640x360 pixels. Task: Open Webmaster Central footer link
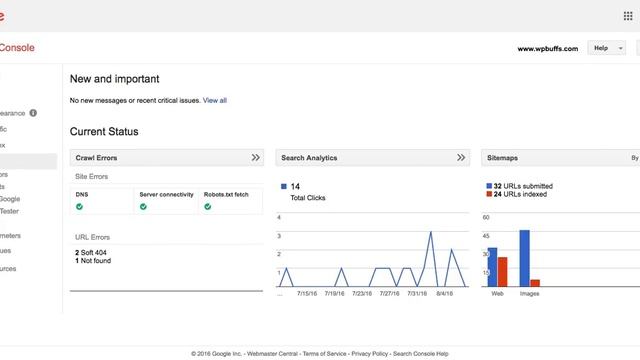pos(272,353)
